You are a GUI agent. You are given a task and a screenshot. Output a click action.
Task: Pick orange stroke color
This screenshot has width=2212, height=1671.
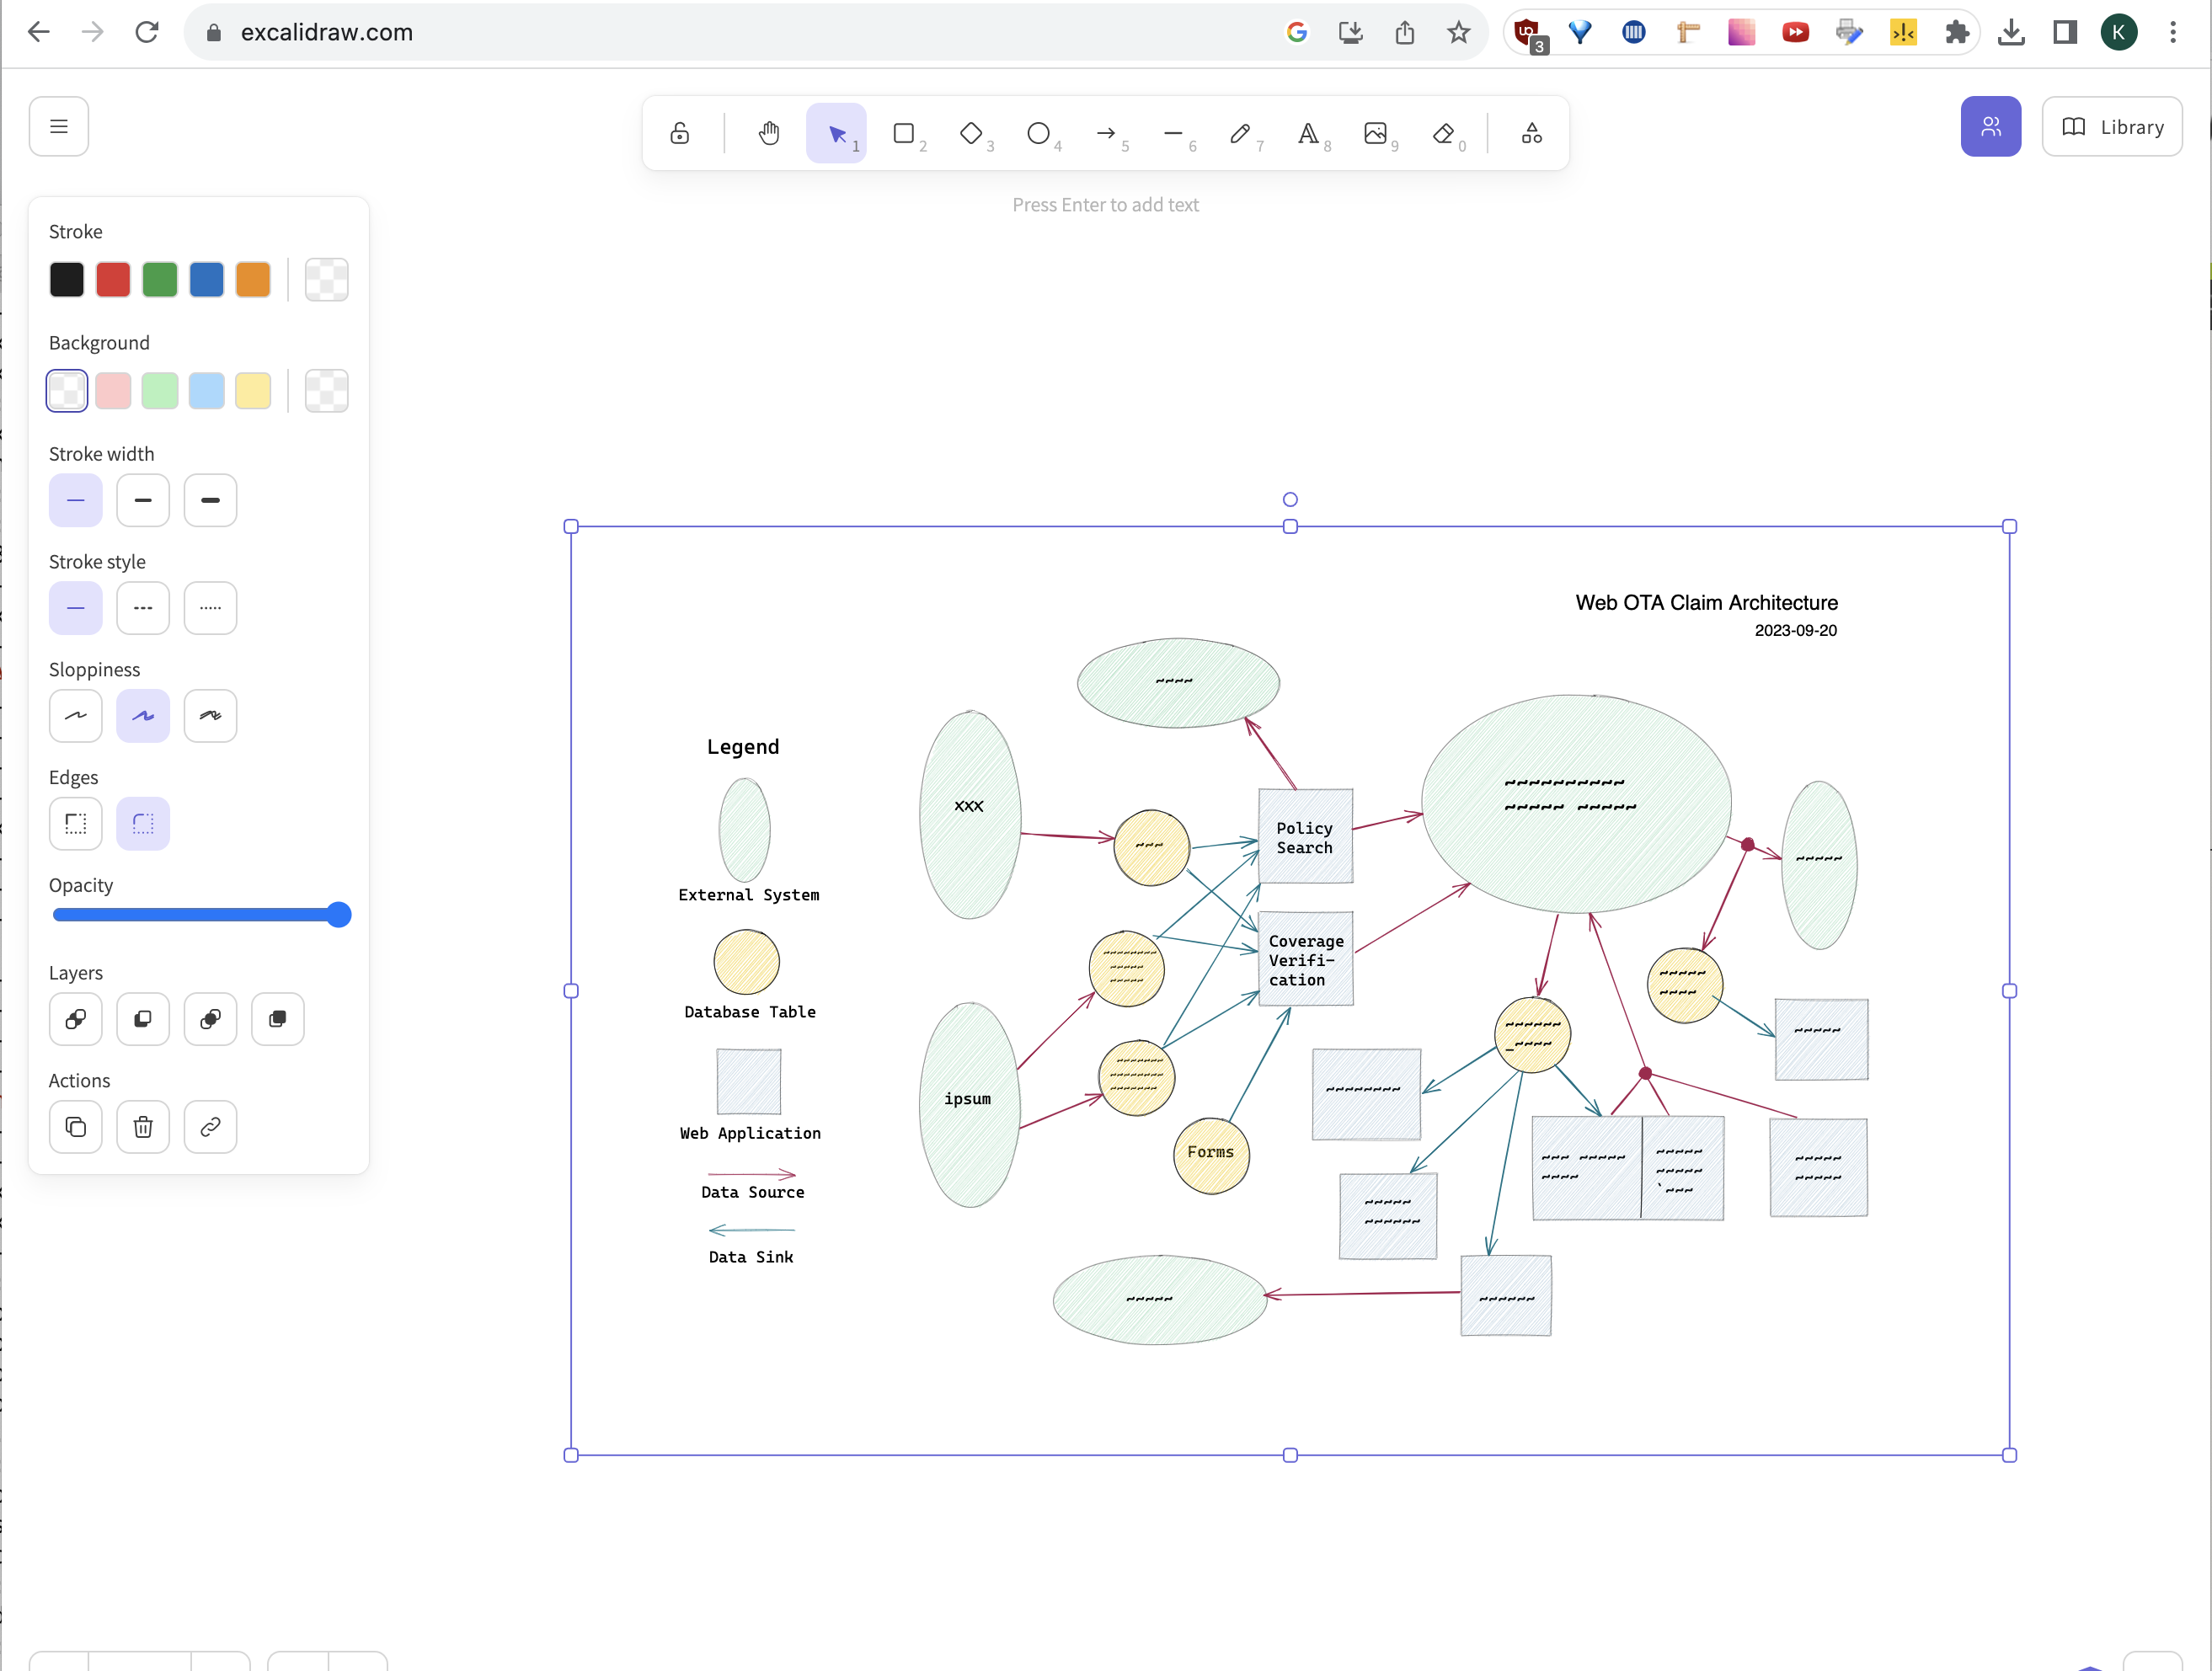click(253, 279)
